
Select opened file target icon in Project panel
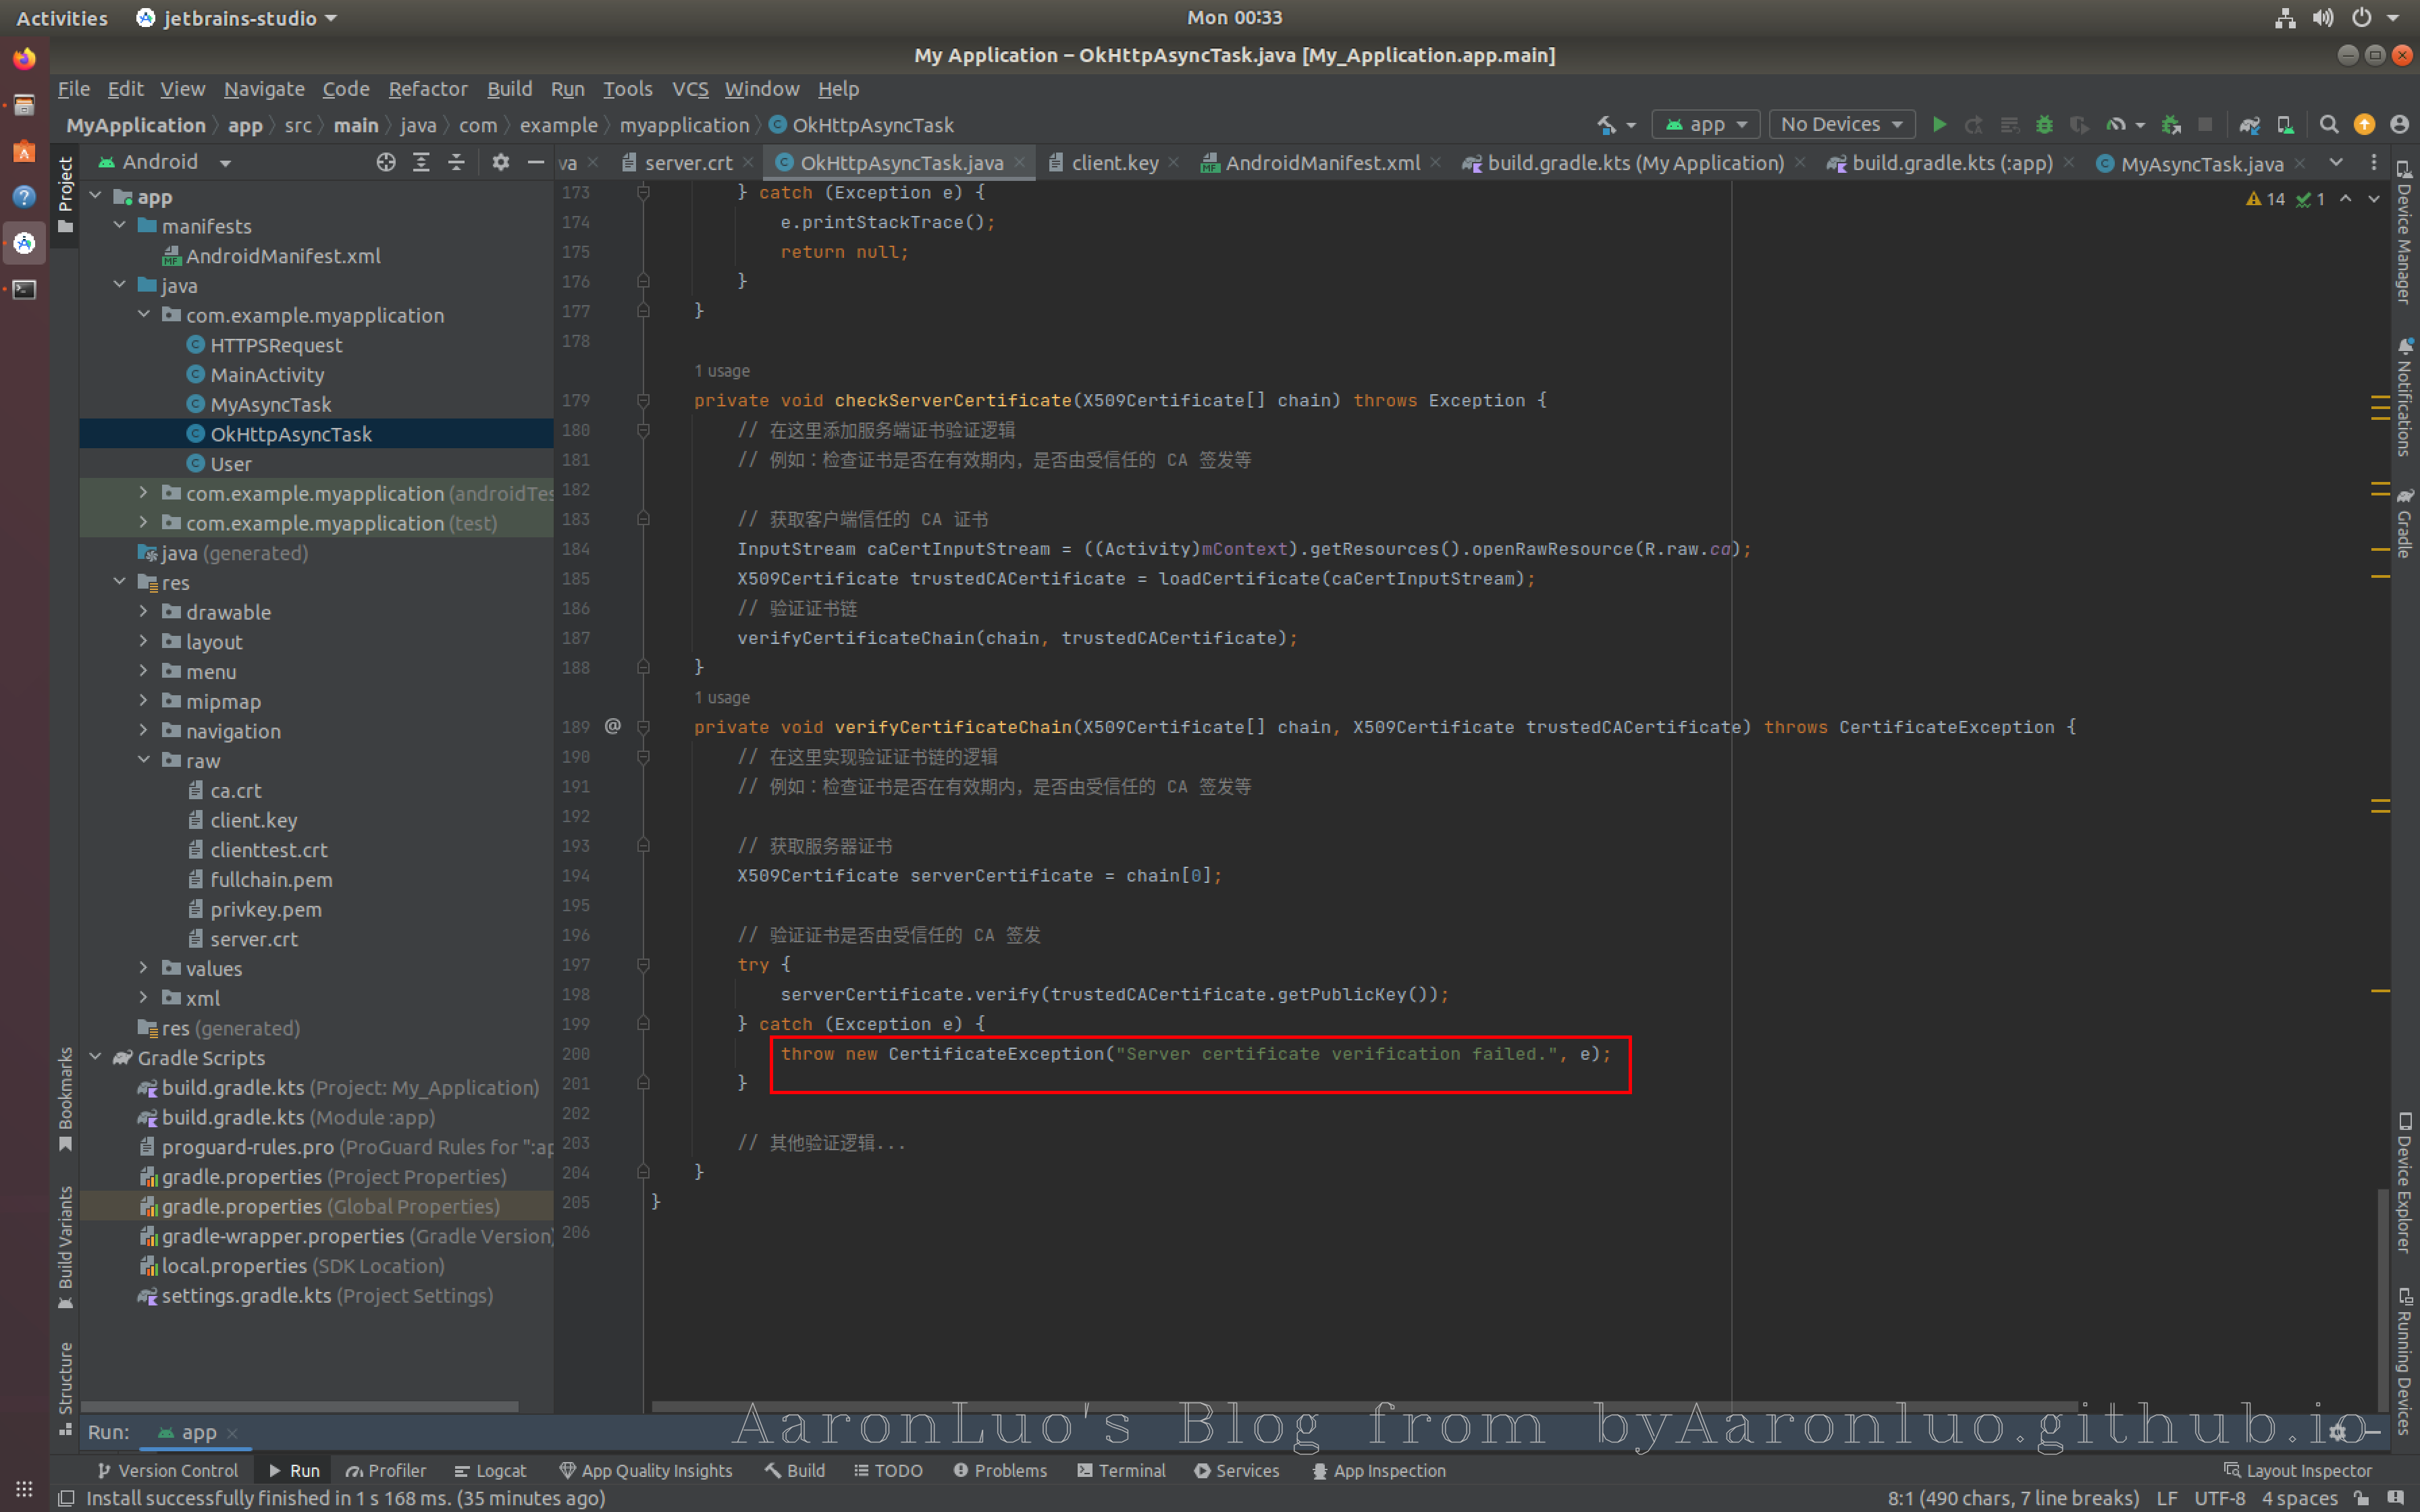[x=385, y=162]
